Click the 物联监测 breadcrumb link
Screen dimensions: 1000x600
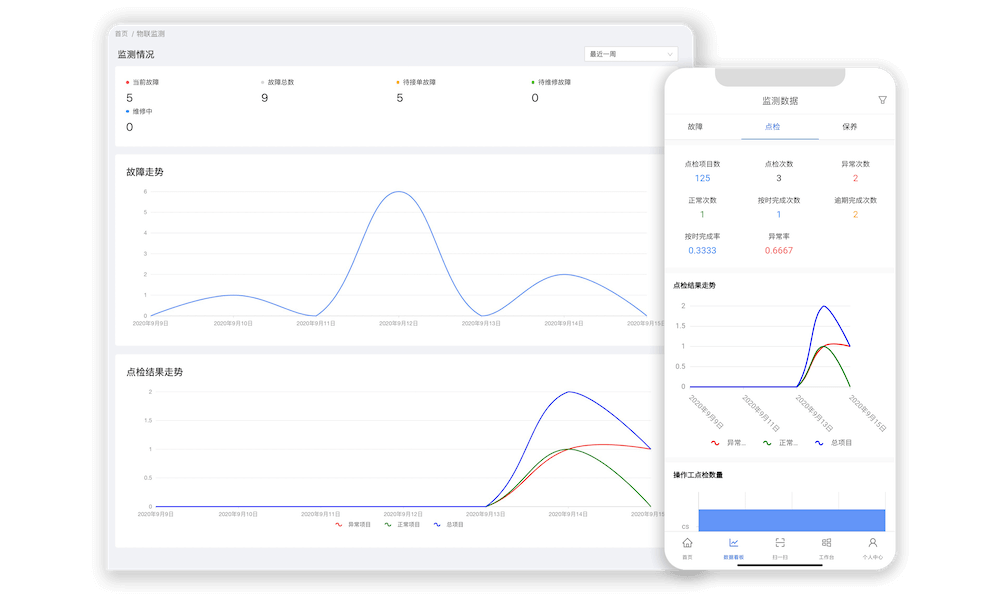click(151, 33)
